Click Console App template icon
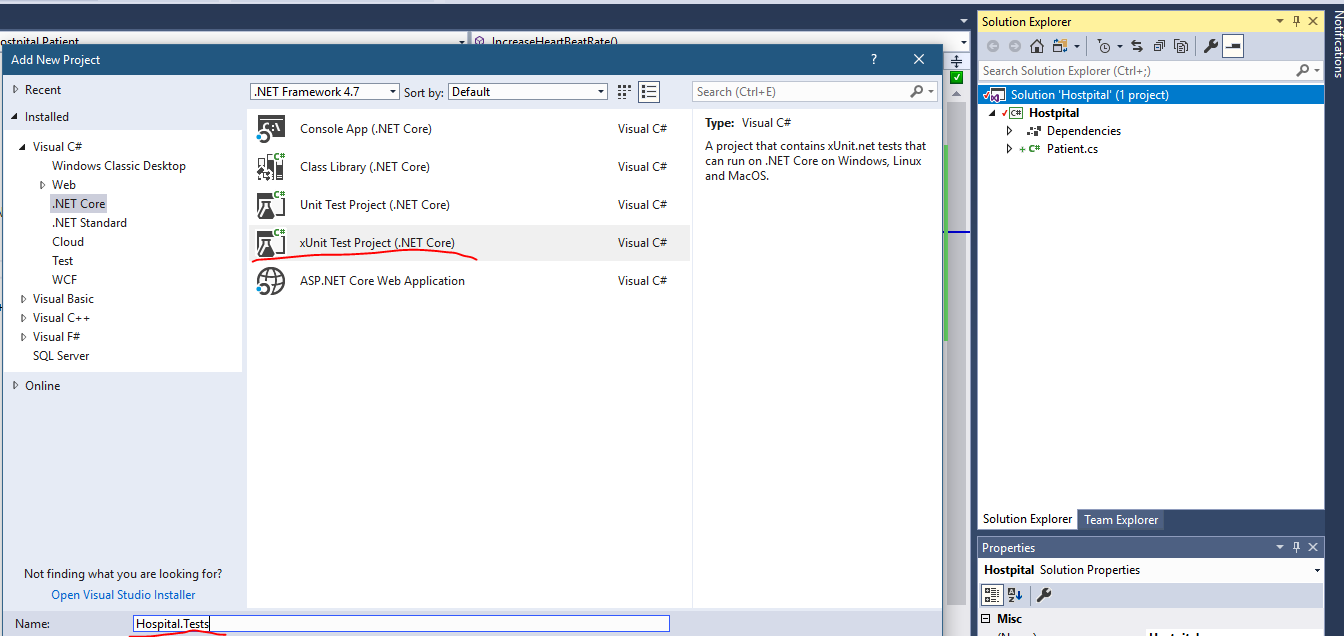 271,129
